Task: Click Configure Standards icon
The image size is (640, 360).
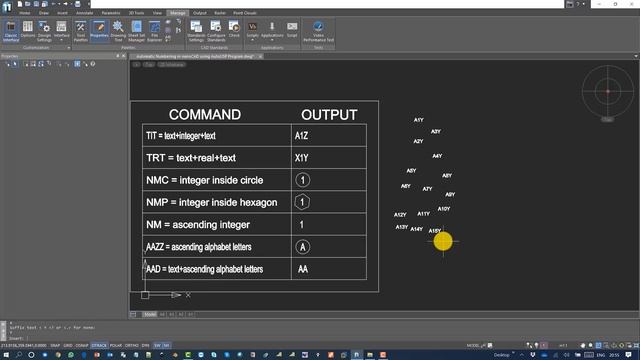Action: coord(216,31)
